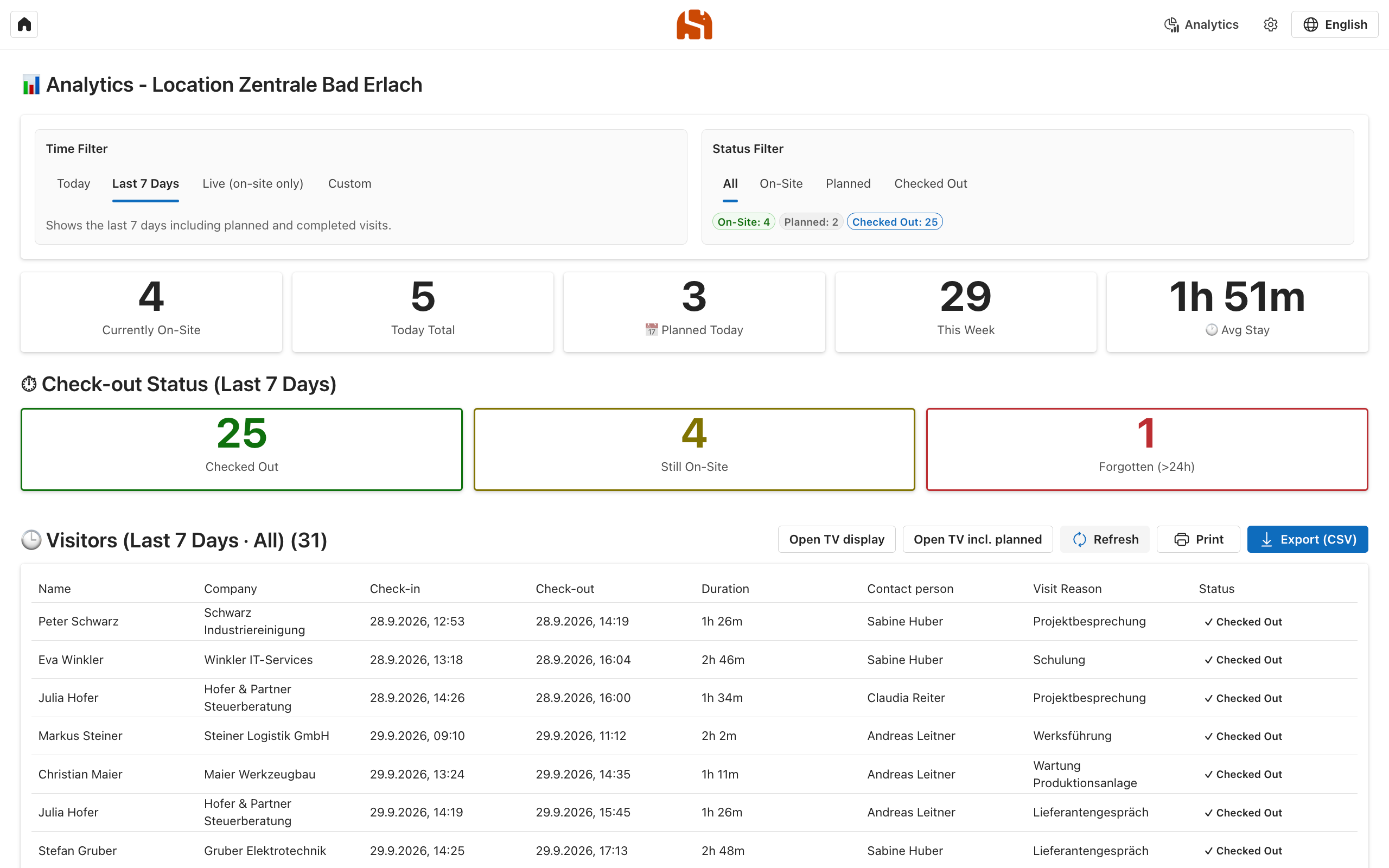This screenshot has width=1389, height=868.
Task: Switch to Live (on-site only) tab
Action: pyautogui.click(x=253, y=184)
